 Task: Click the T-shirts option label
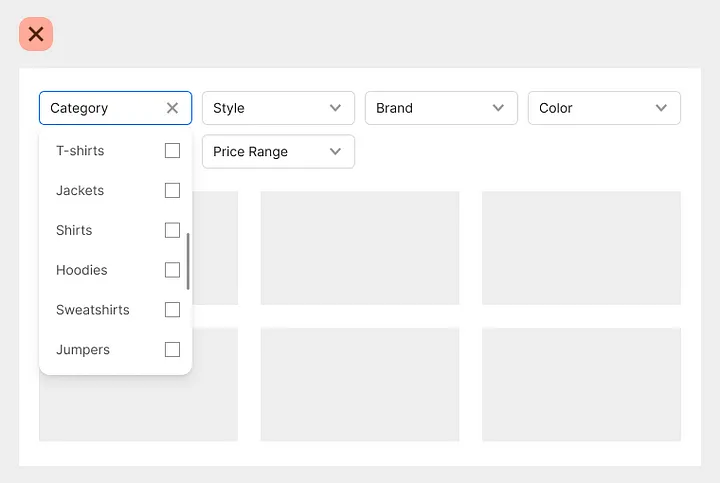(80, 151)
